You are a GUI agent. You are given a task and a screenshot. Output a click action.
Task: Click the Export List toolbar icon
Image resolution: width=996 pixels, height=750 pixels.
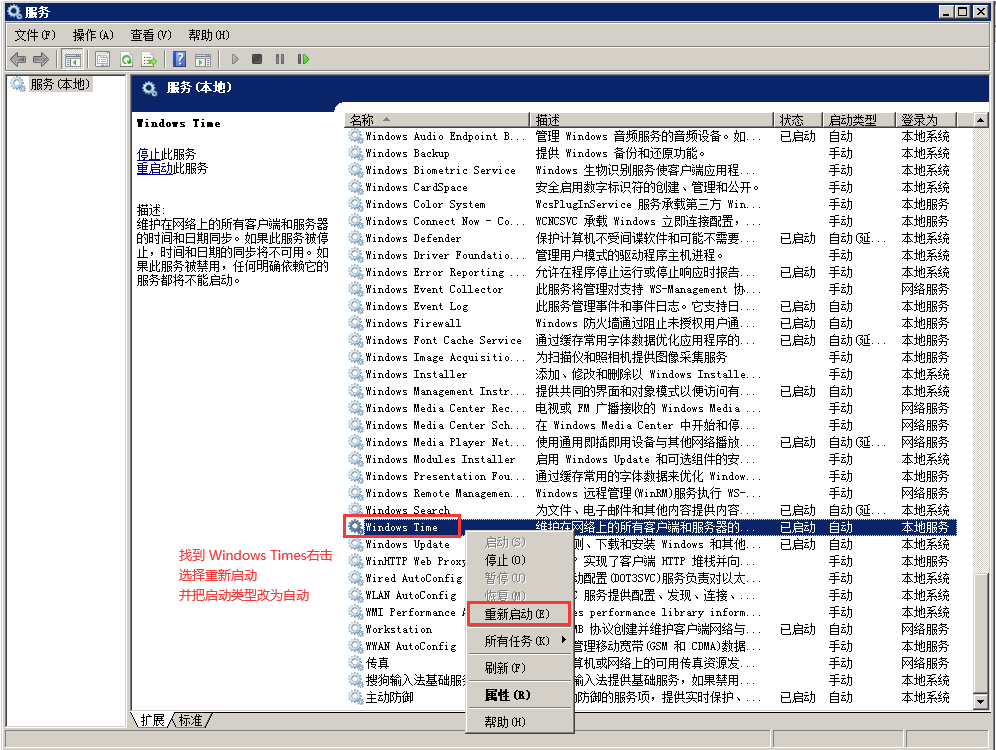pyautogui.click(x=149, y=60)
